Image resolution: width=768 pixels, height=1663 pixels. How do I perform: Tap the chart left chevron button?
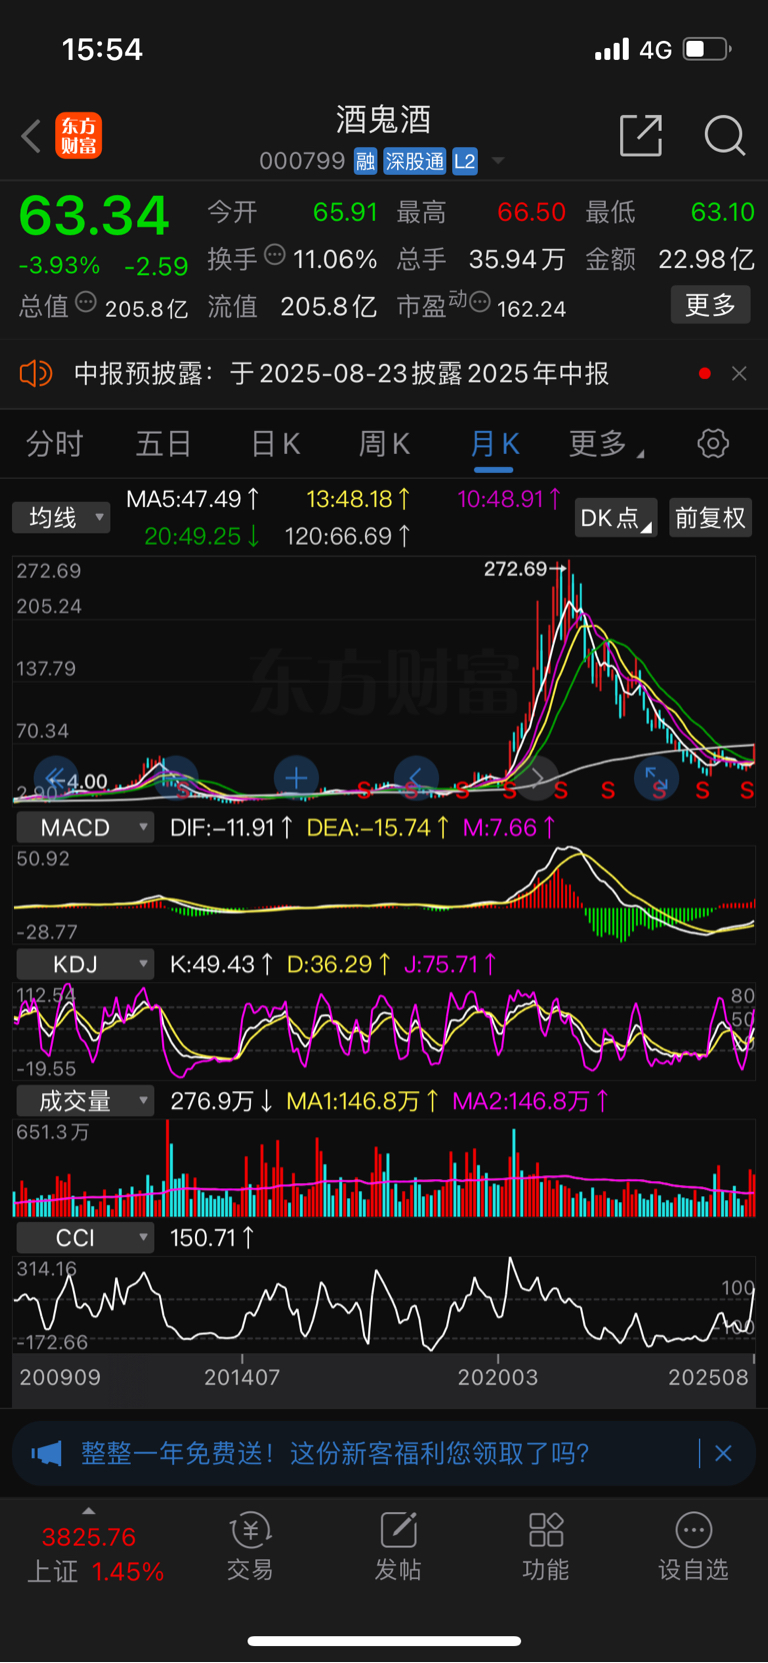416,778
